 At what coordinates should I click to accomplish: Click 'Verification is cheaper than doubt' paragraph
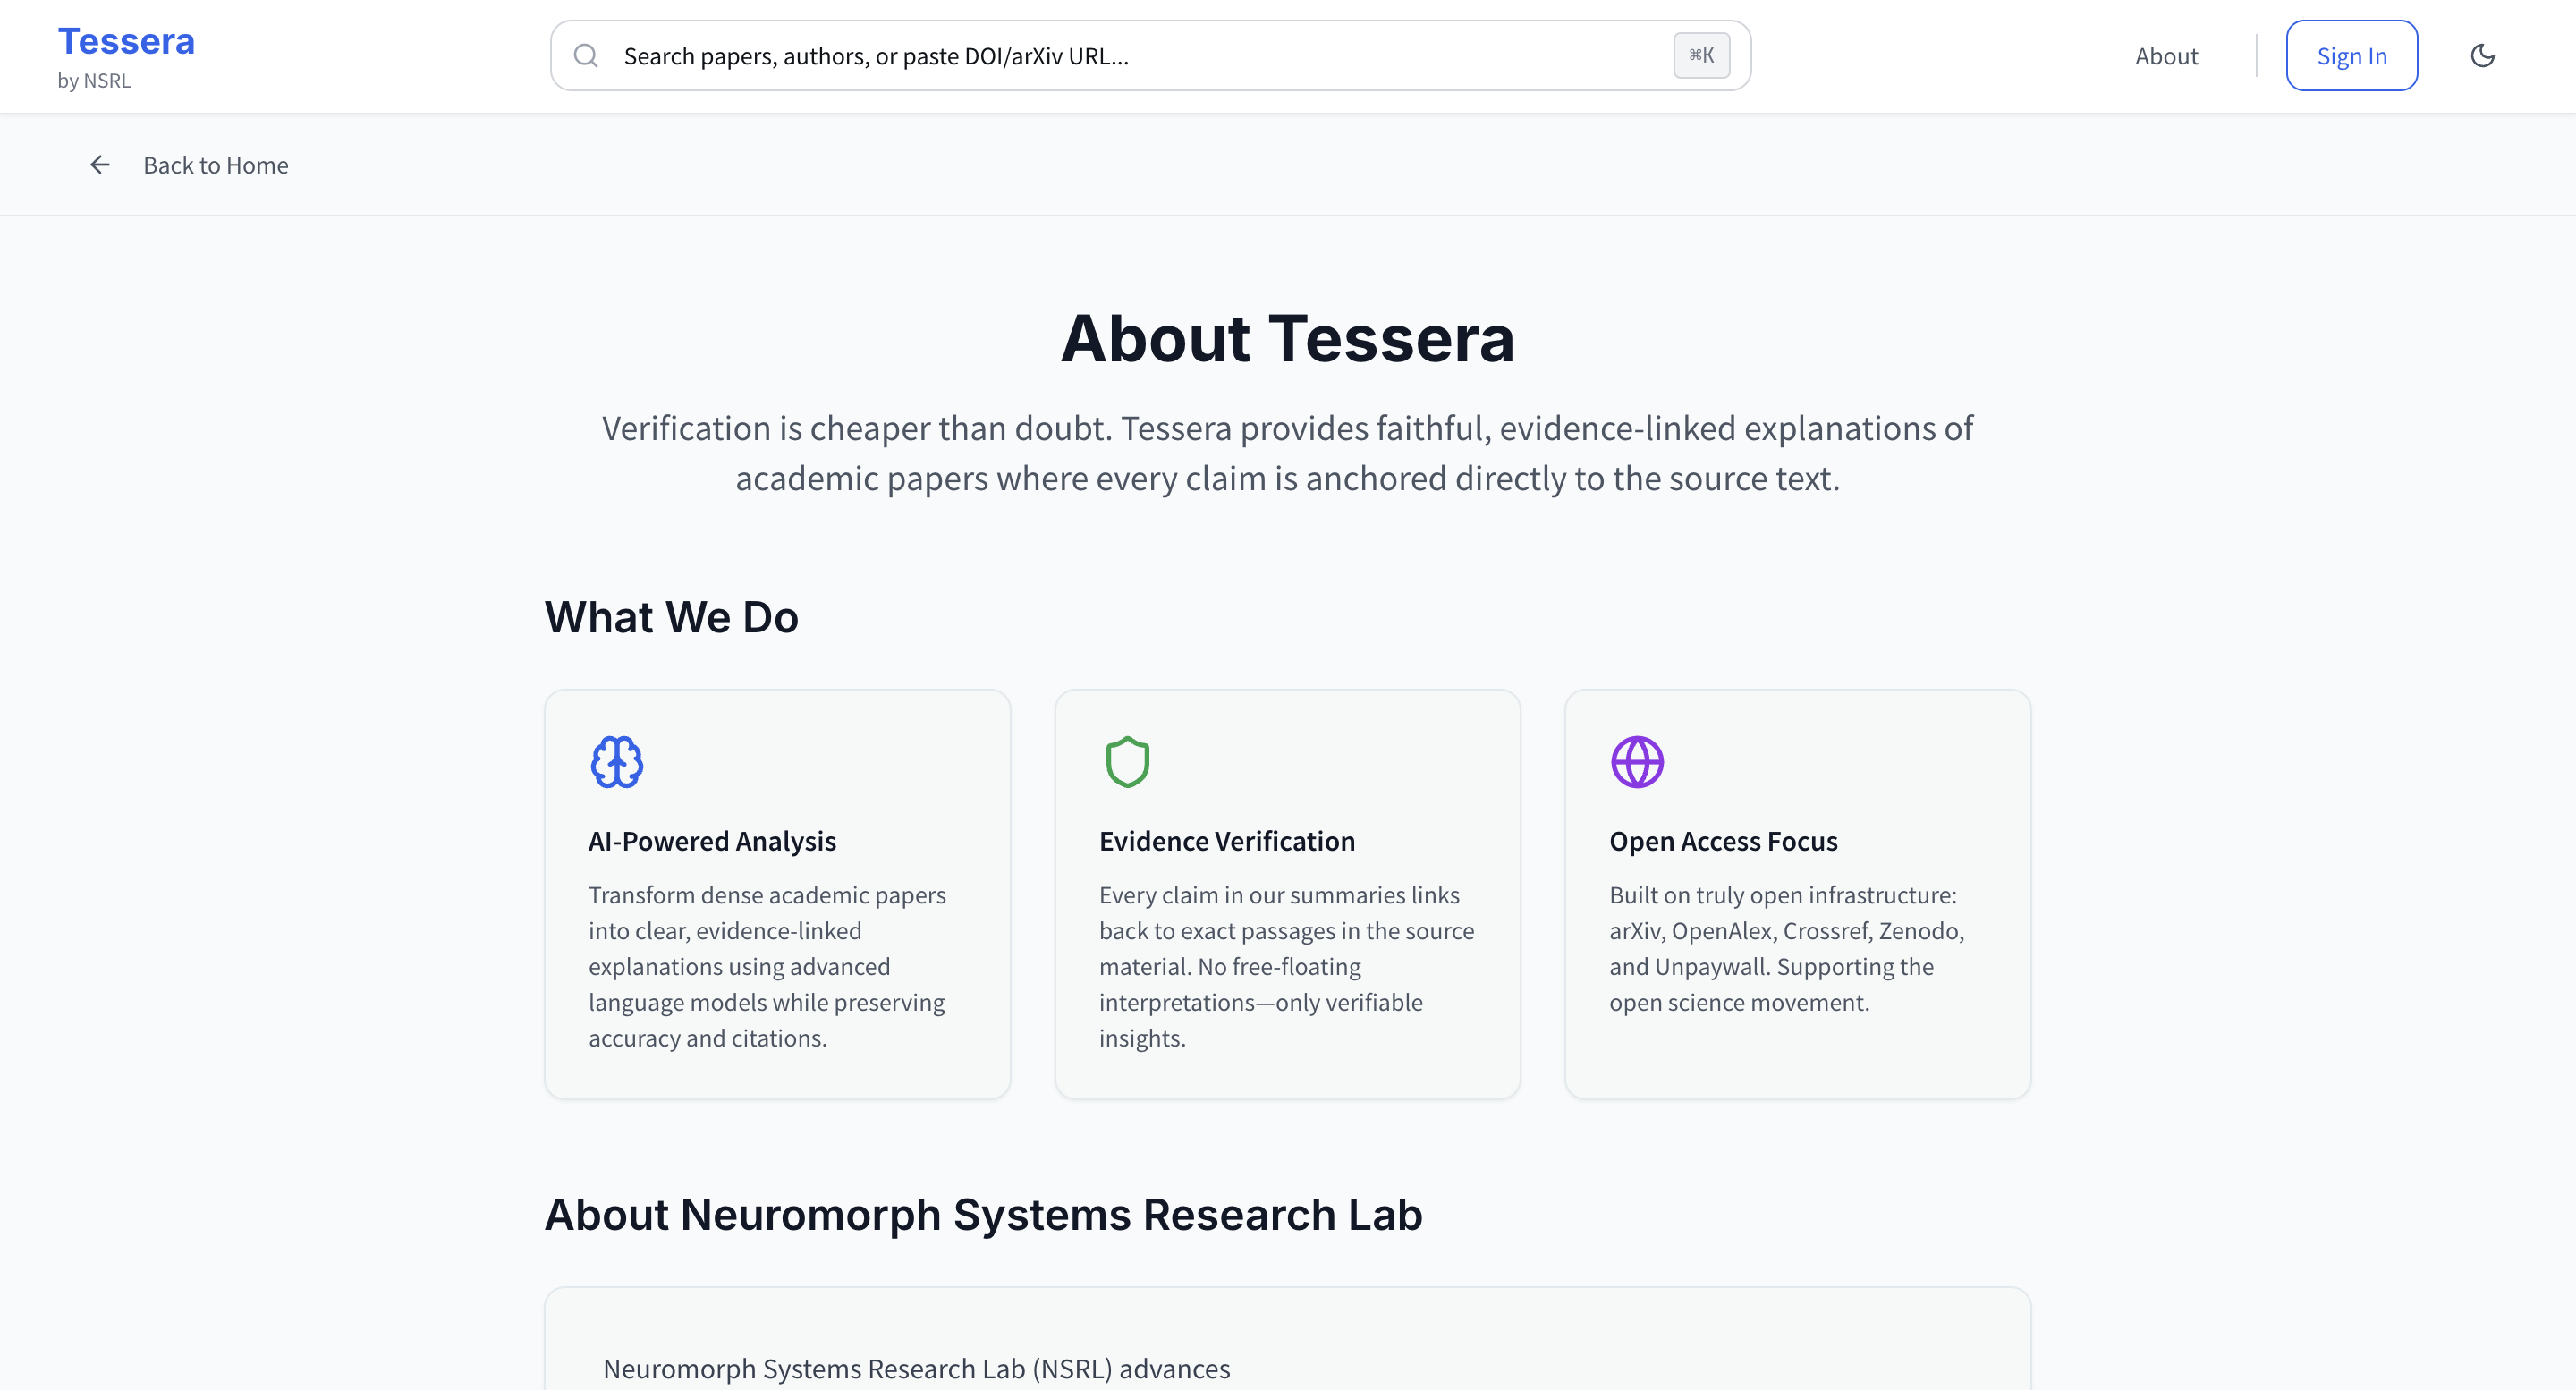coord(1288,453)
